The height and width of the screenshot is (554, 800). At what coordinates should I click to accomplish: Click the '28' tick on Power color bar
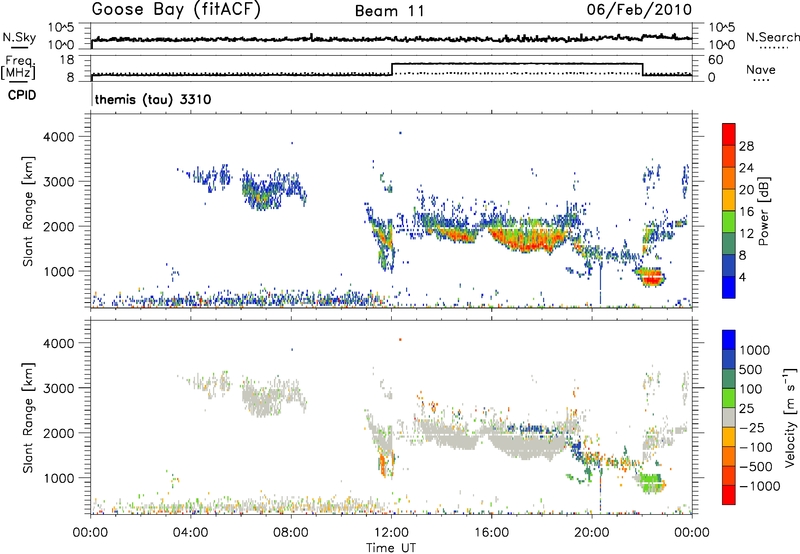point(746,146)
